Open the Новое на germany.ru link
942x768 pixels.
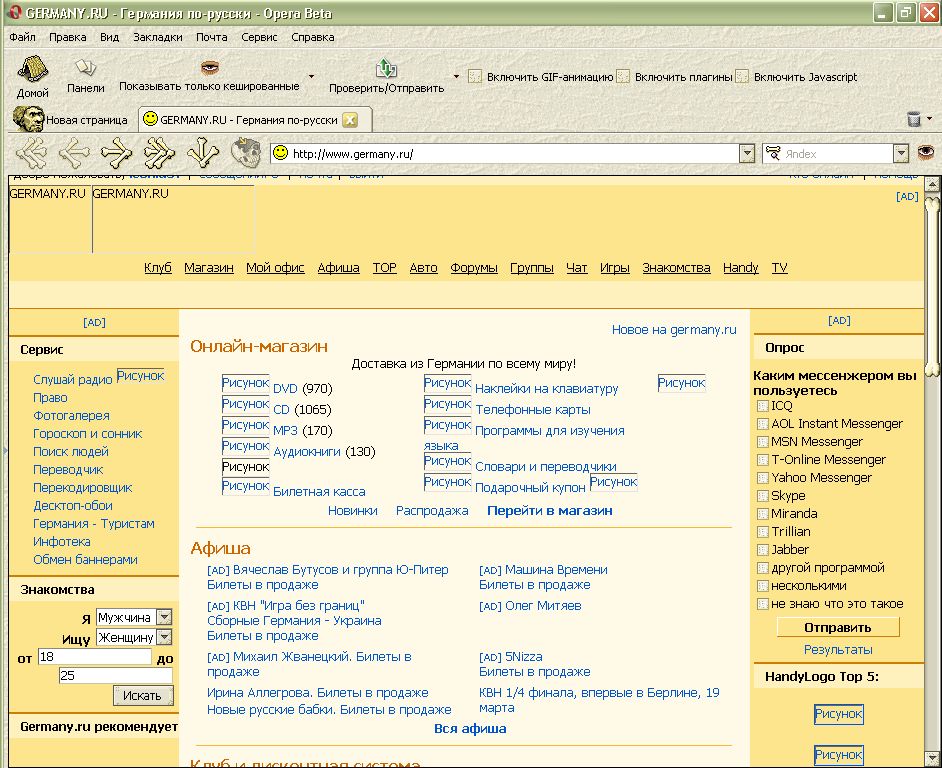(674, 329)
